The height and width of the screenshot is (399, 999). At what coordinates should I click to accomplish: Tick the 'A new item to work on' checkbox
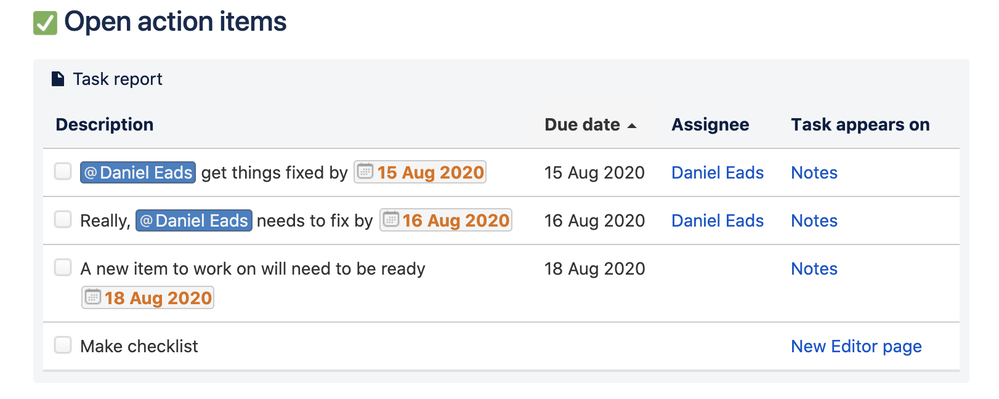(62, 268)
